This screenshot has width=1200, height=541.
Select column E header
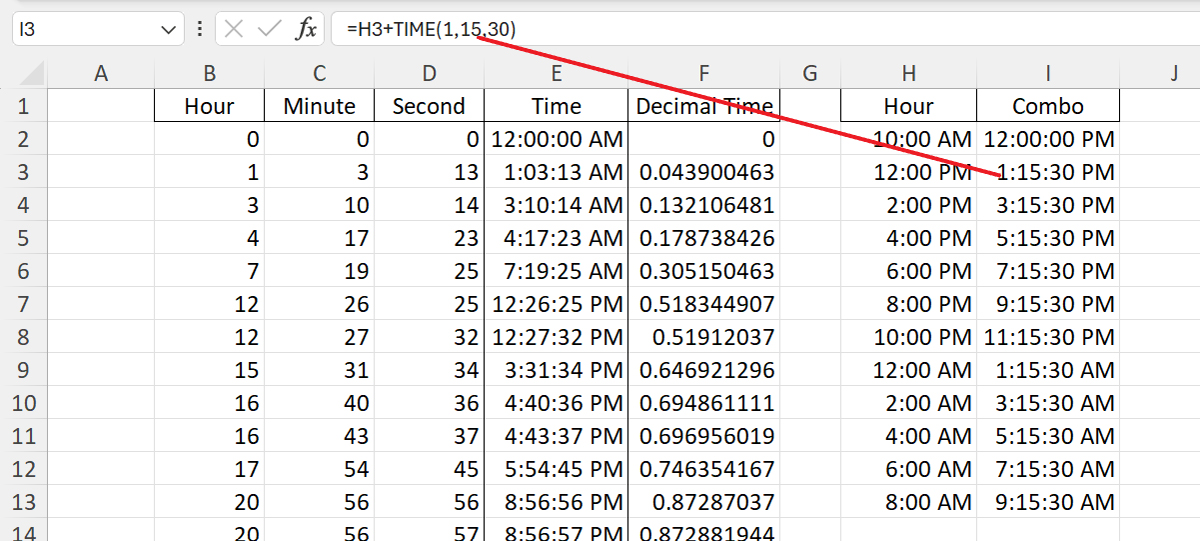pos(556,73)
